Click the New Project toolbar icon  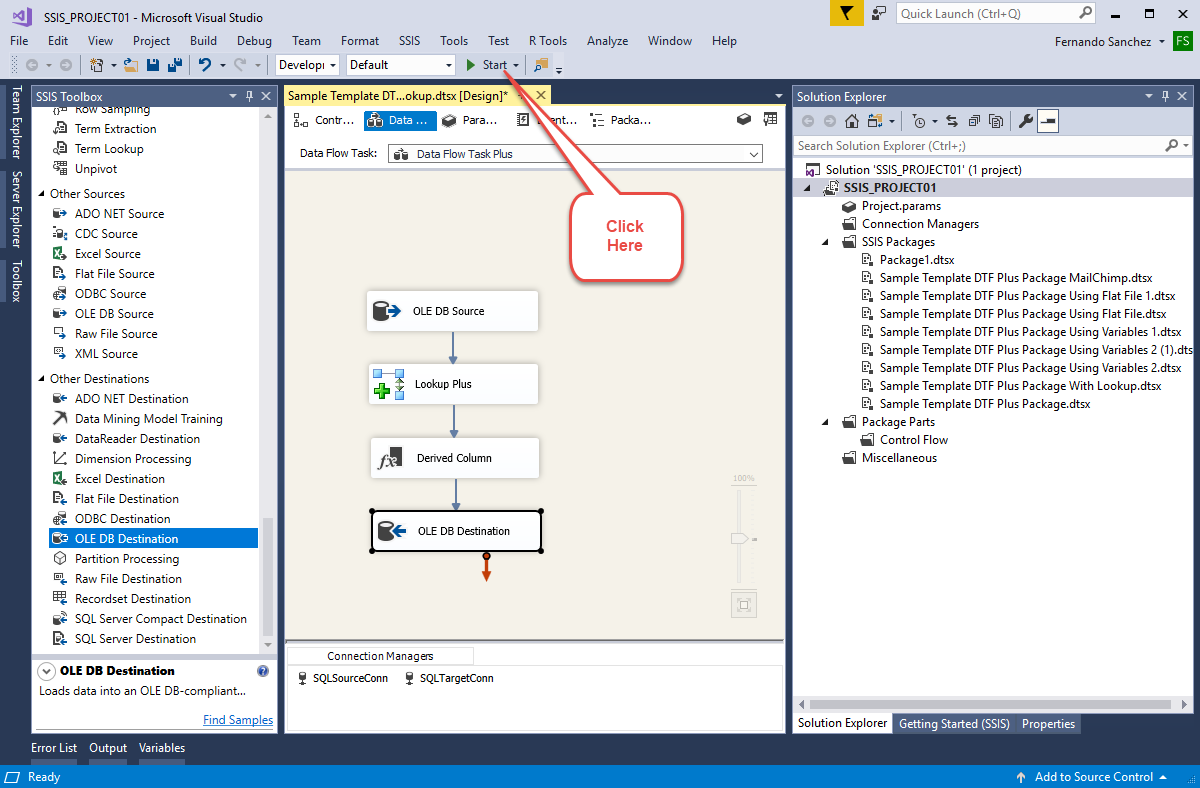point(98,65)
